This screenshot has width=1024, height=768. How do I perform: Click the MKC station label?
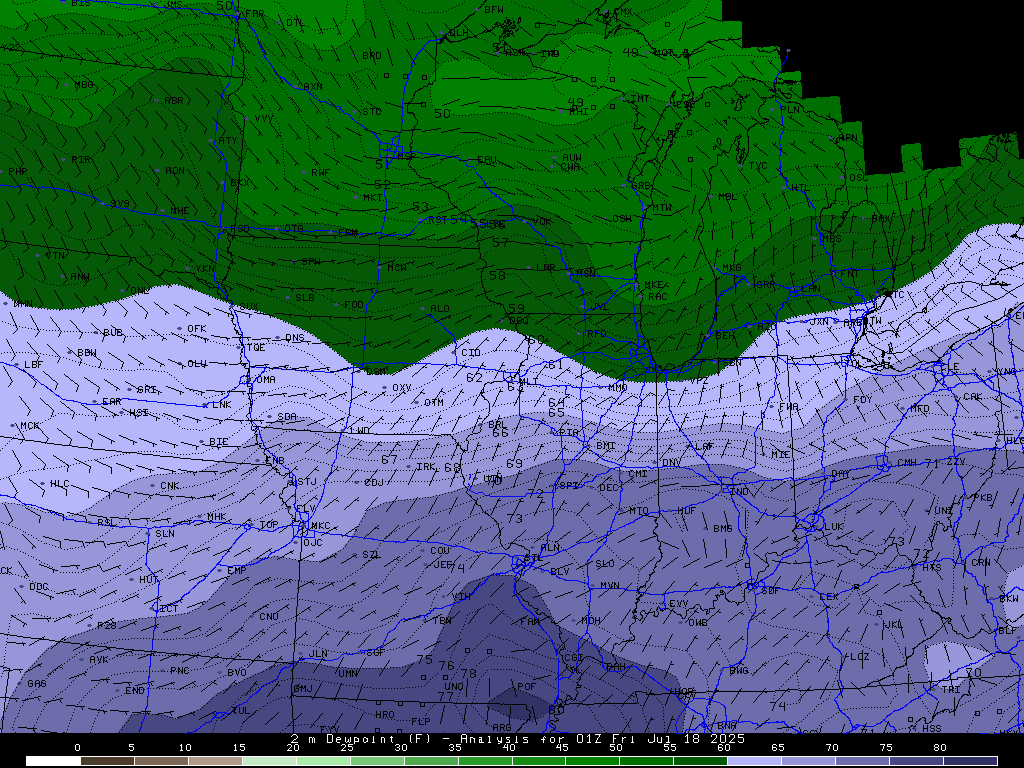coord(321,526)
